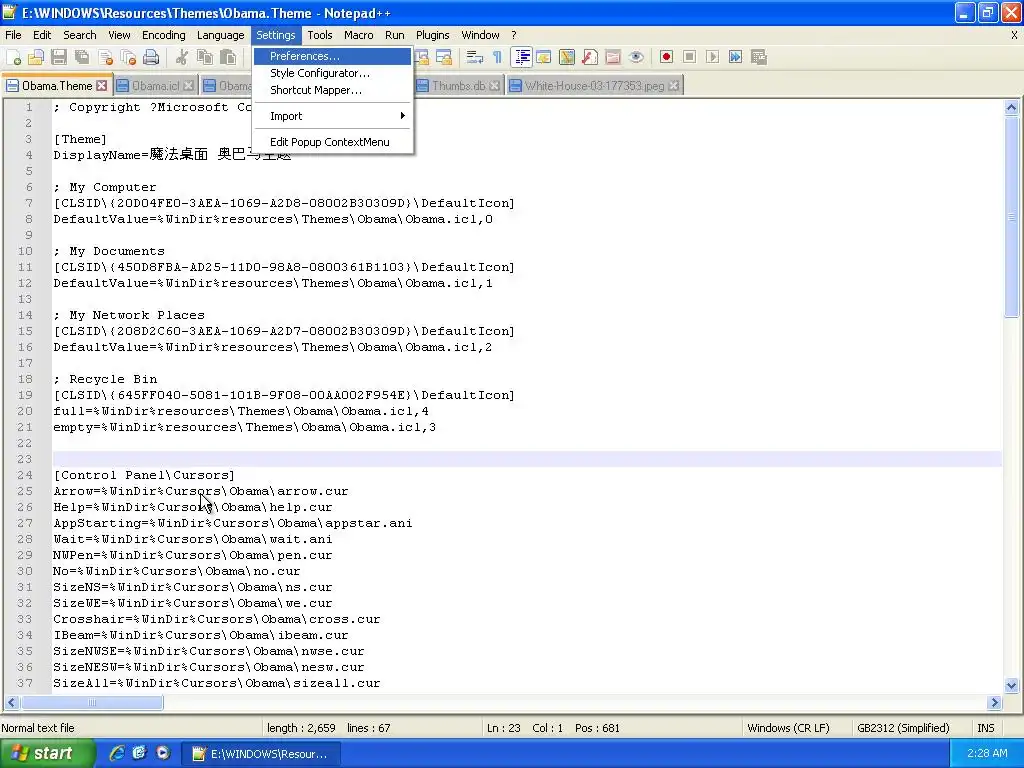This screenshot has height=768, width=1024.
Task: Toggle the INS insert mode indicator
Action: pyautogui.click(x=985, y=728)
